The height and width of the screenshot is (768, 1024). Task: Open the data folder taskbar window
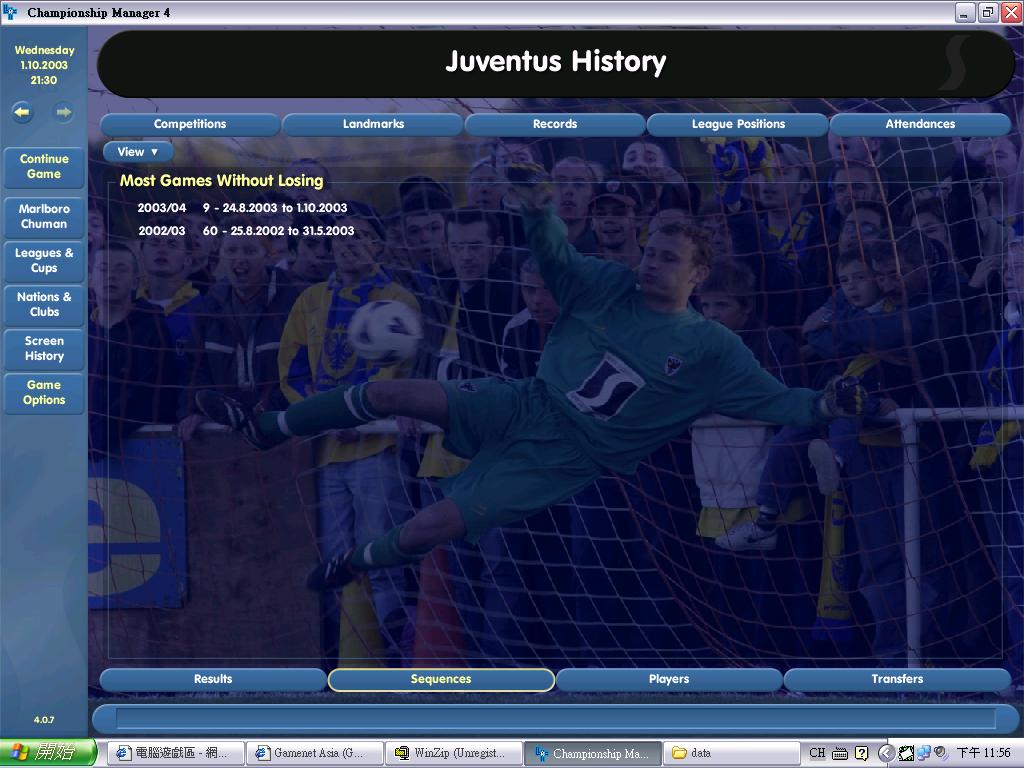pyautogui.click(x=730, y=753)
